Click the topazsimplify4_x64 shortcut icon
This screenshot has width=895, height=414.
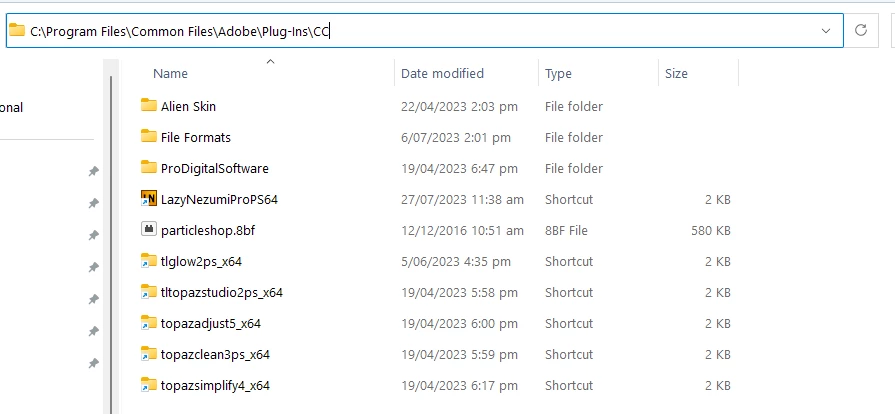click(x=148, y=384)
